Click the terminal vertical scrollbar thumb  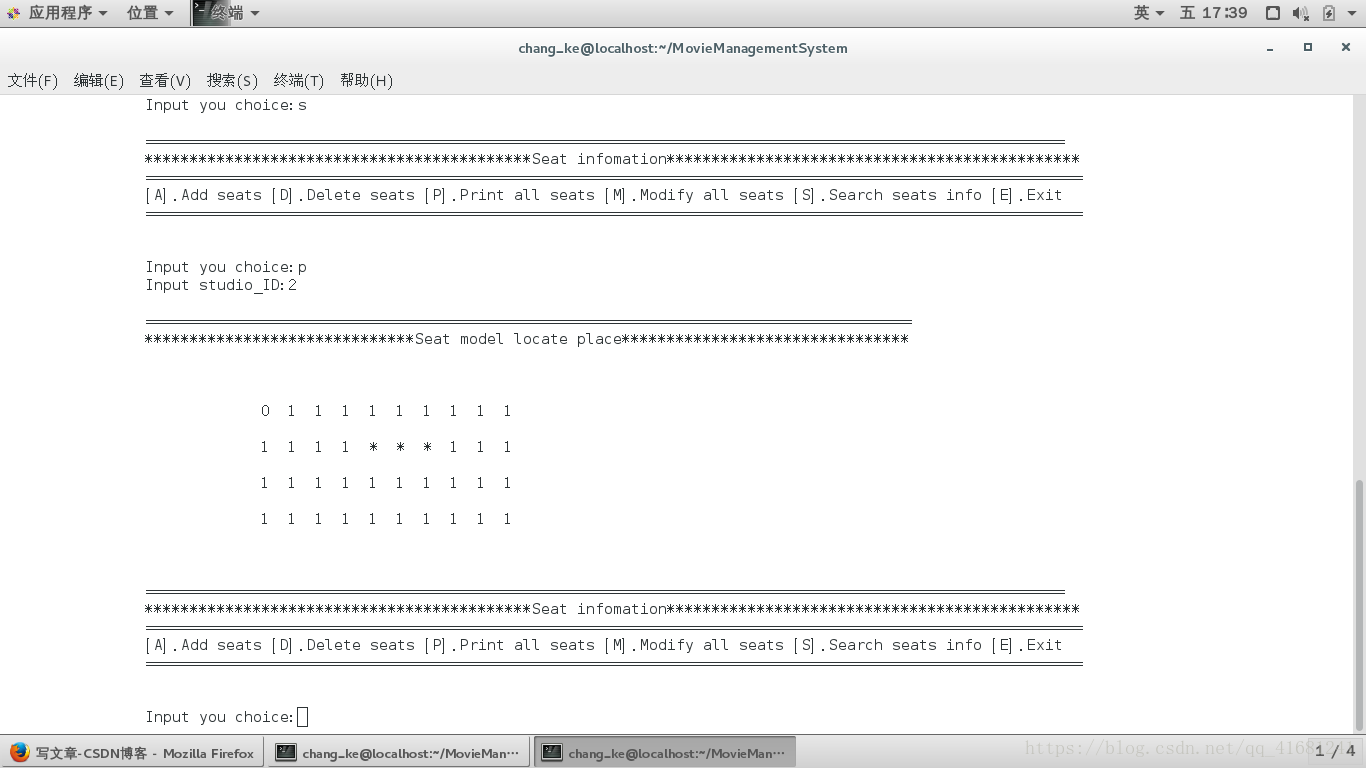tap(1358, 604)
